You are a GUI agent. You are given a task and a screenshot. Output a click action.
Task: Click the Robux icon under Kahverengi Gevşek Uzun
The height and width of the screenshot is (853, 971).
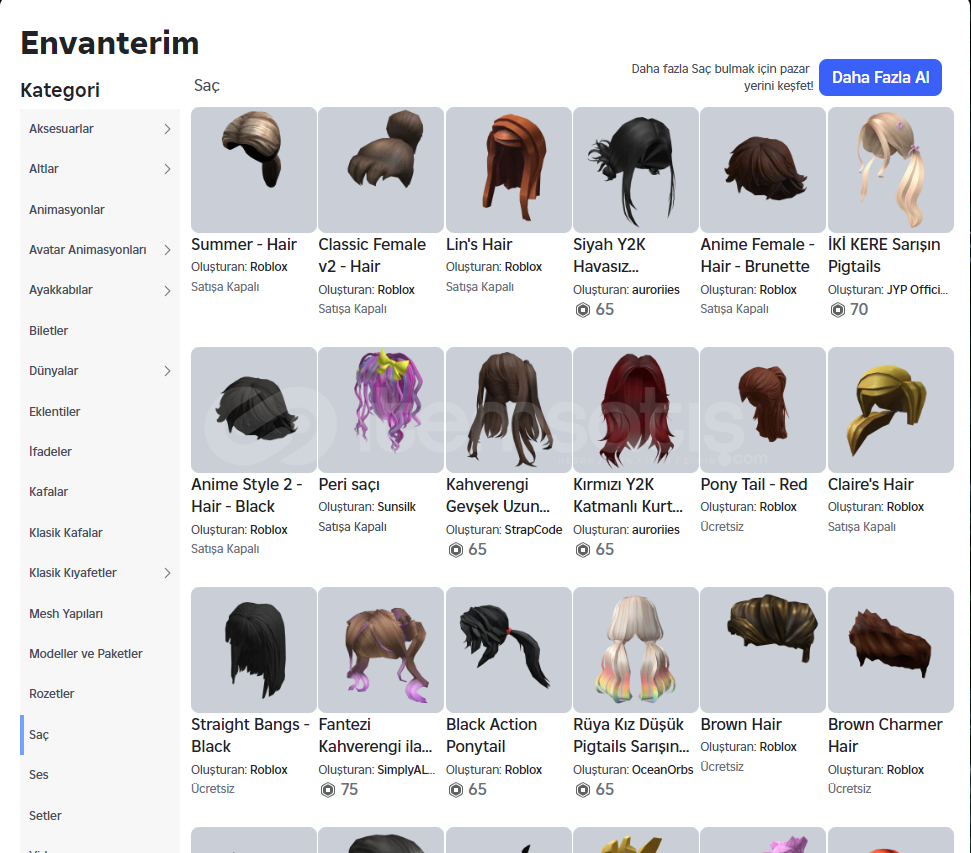(x=456, y=549)
